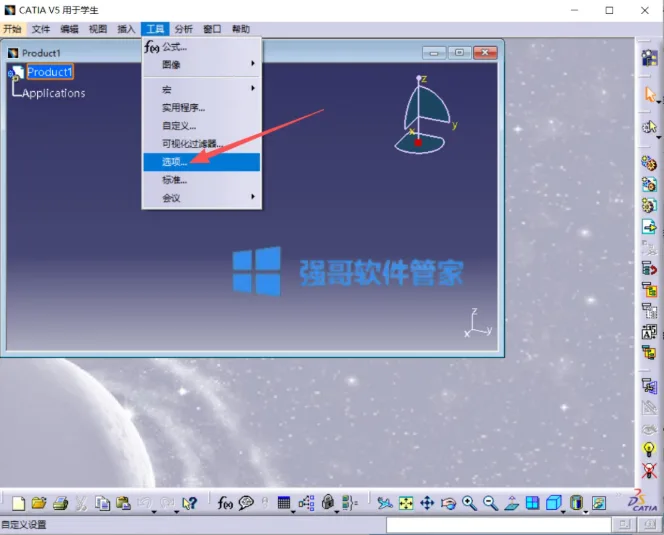Open a file with the folder icon

click(x=39, y=503)
